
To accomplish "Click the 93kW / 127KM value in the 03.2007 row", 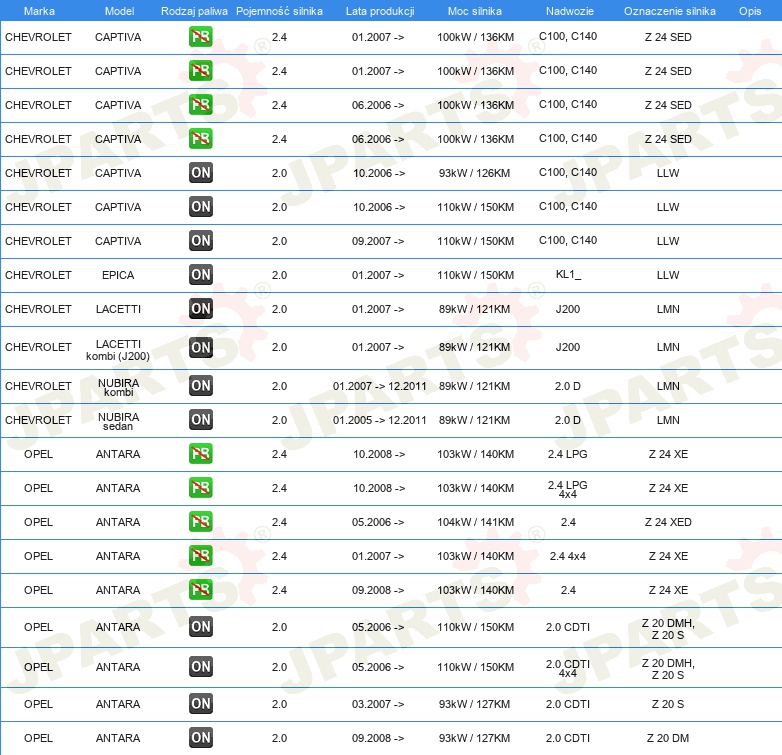I will click(474, 704).
